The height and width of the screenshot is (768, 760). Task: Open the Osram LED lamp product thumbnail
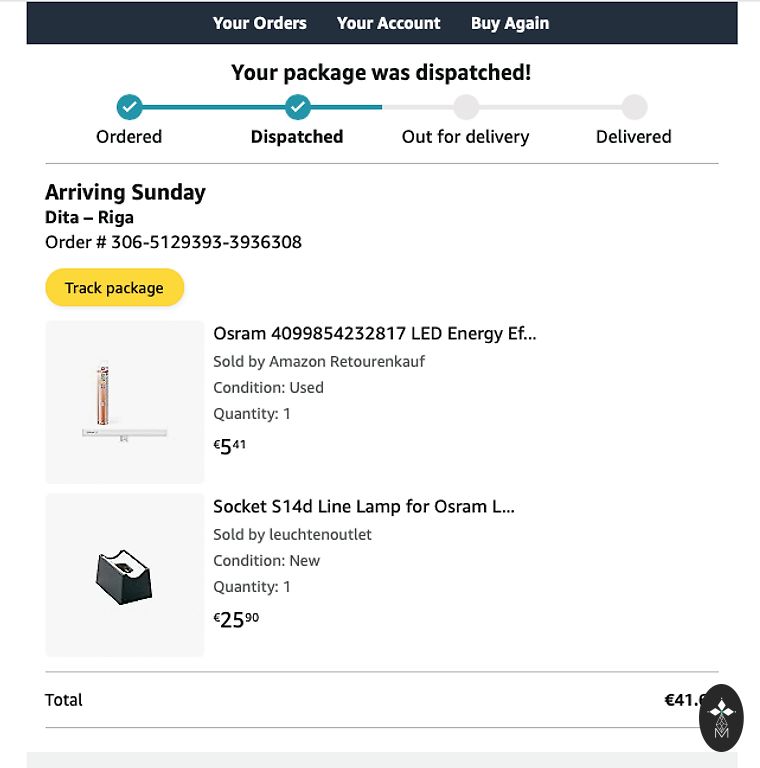coord(125,402)
